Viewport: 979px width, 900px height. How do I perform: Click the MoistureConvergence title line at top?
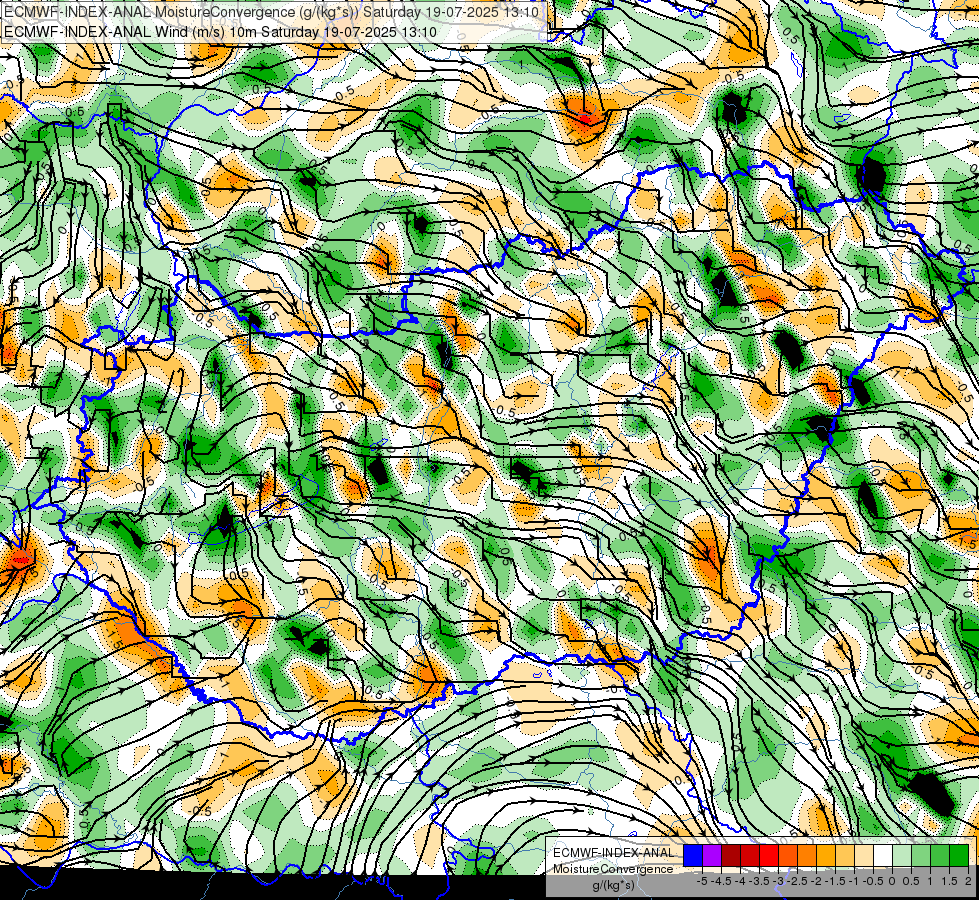pyautogui.click(x=272, y=11)
